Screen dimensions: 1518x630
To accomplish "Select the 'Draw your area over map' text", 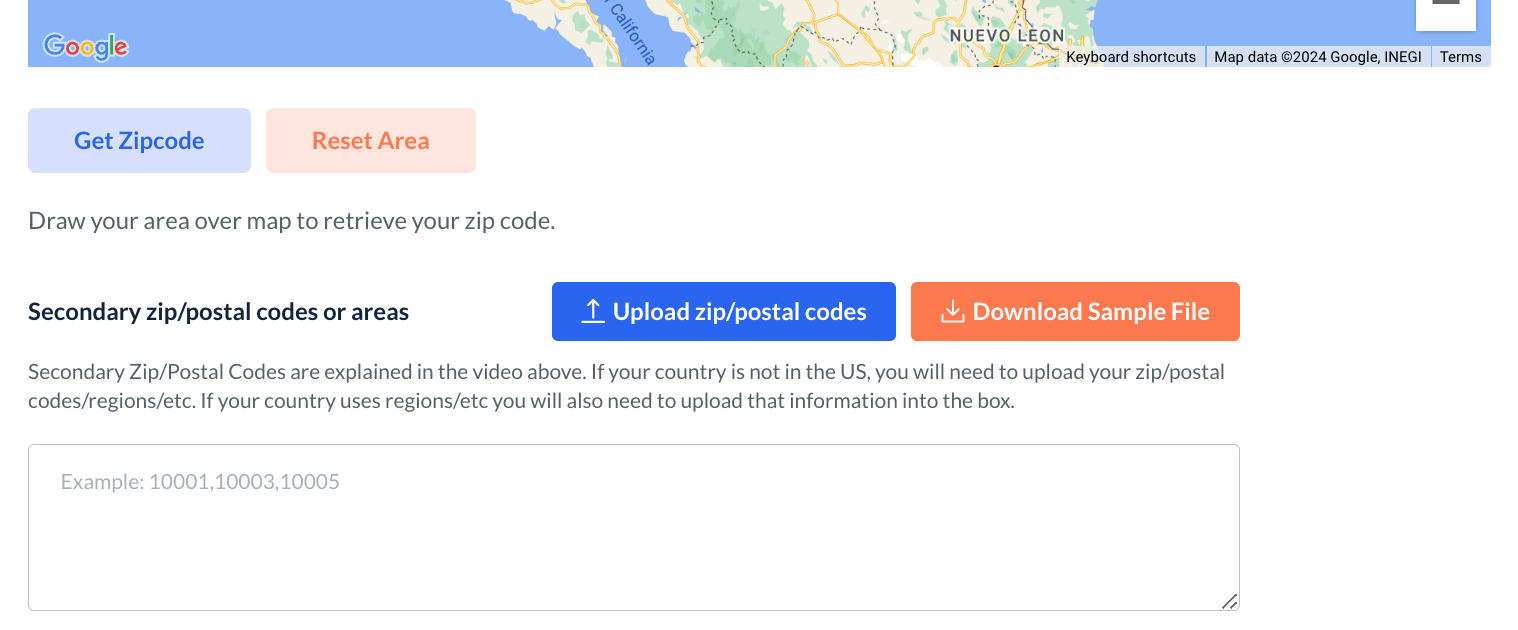I will click(291, 221).
